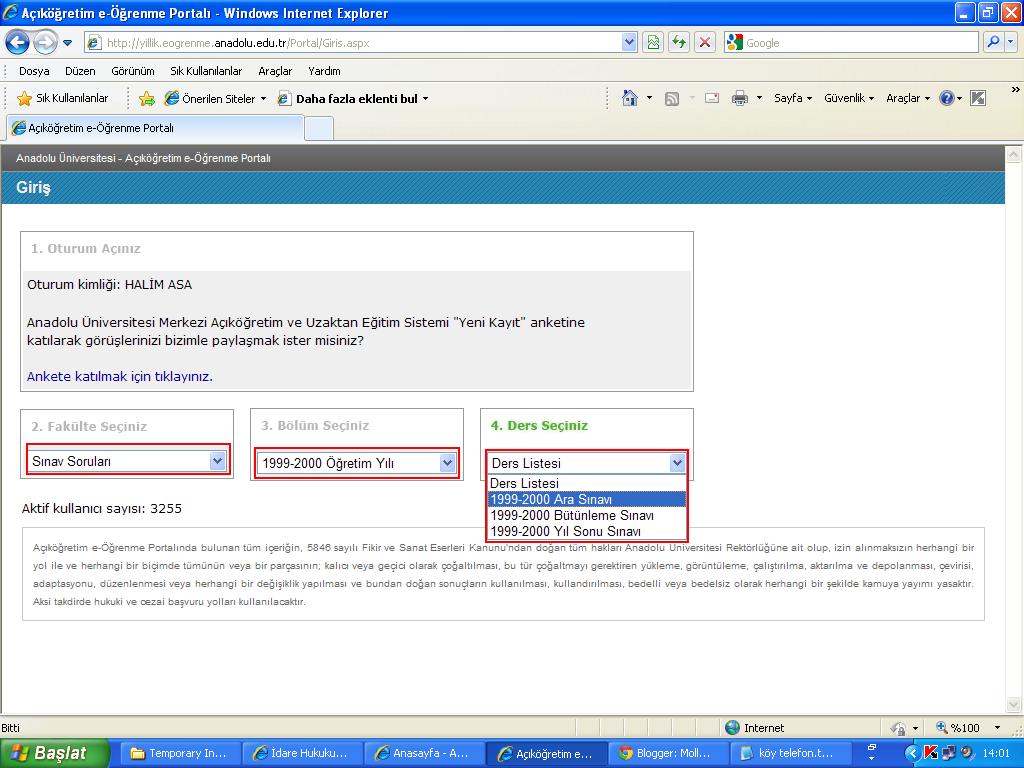Open the Yardım menu
This screenshot has width=1024, height=768.
click(x=324, y=71)
